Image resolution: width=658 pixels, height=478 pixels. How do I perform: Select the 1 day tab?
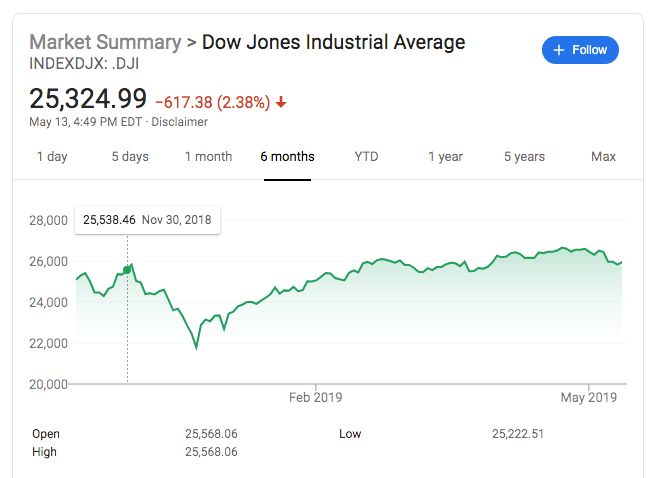52,156
